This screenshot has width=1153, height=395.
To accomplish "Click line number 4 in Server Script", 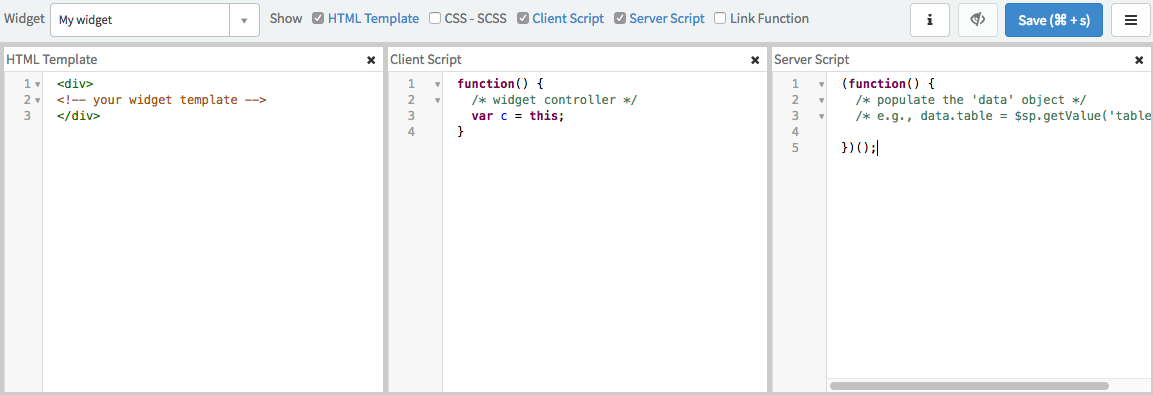I will (x=795, y=132).
